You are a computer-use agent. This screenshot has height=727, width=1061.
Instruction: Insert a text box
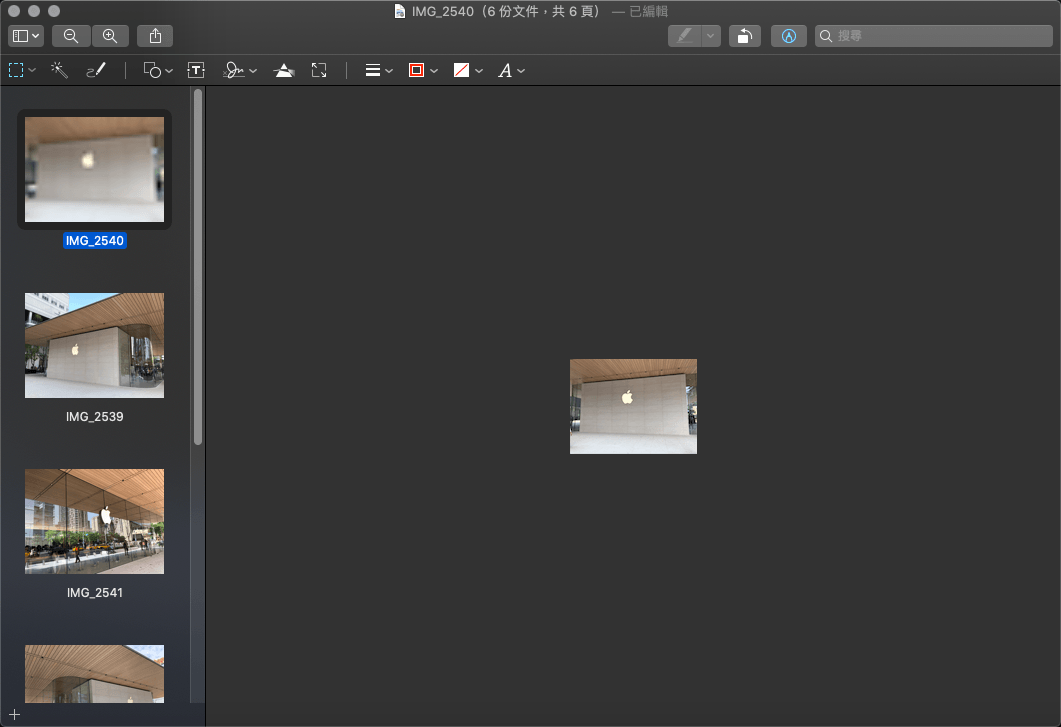(196, 70)
